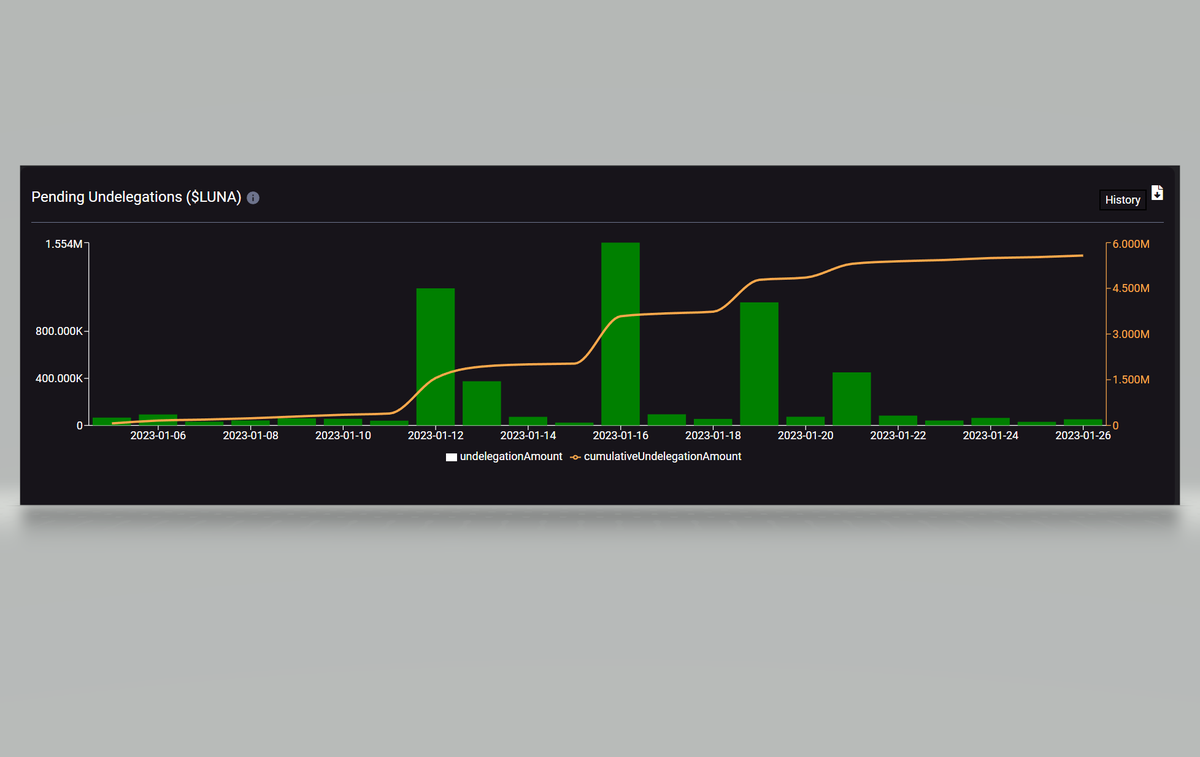Click the 2023-01-06 date label
Image resolution: width=1200 pixels, height=757 pixels.
[158, 436]
